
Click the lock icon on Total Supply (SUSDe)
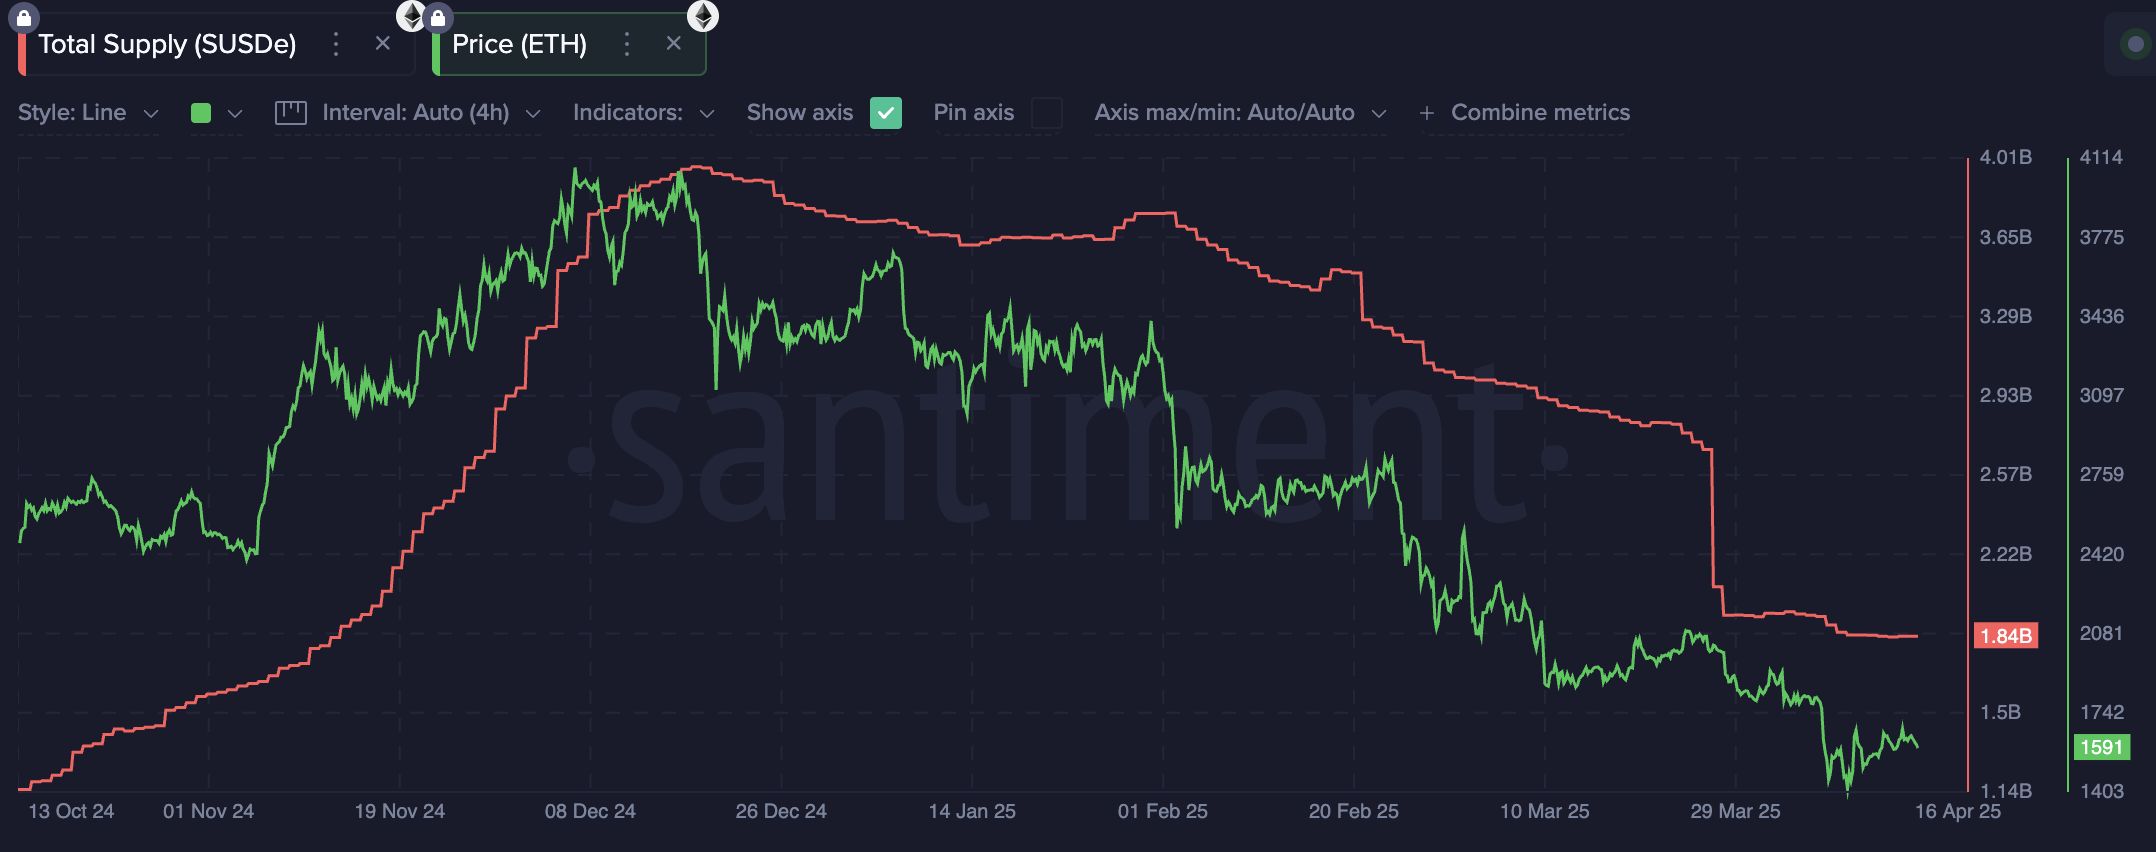pos(24,17)
